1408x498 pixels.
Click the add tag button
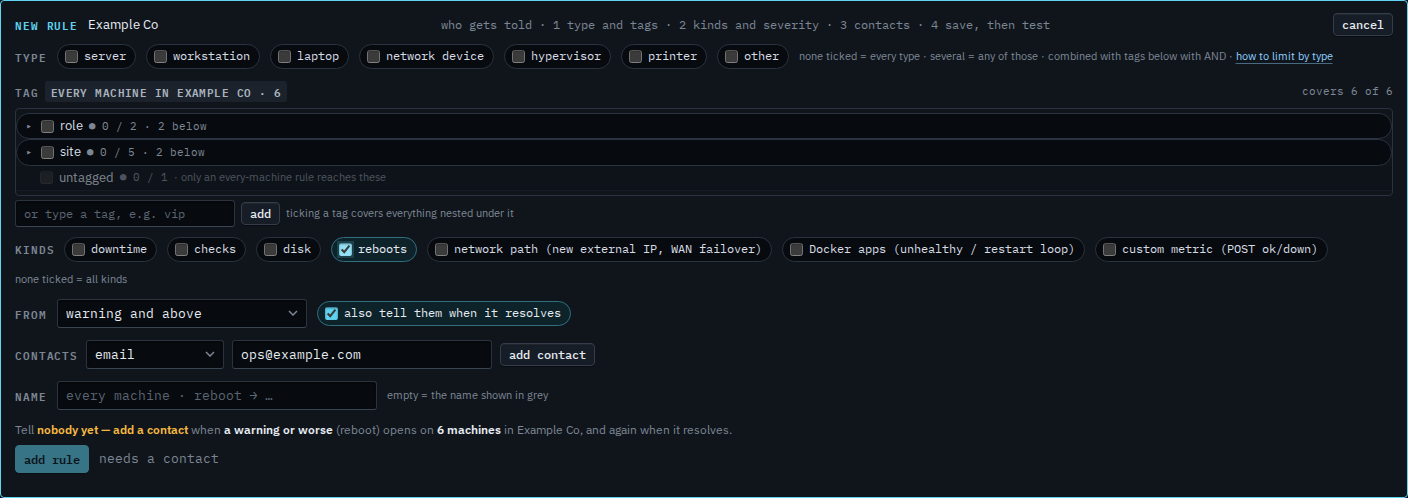[260, 214]
